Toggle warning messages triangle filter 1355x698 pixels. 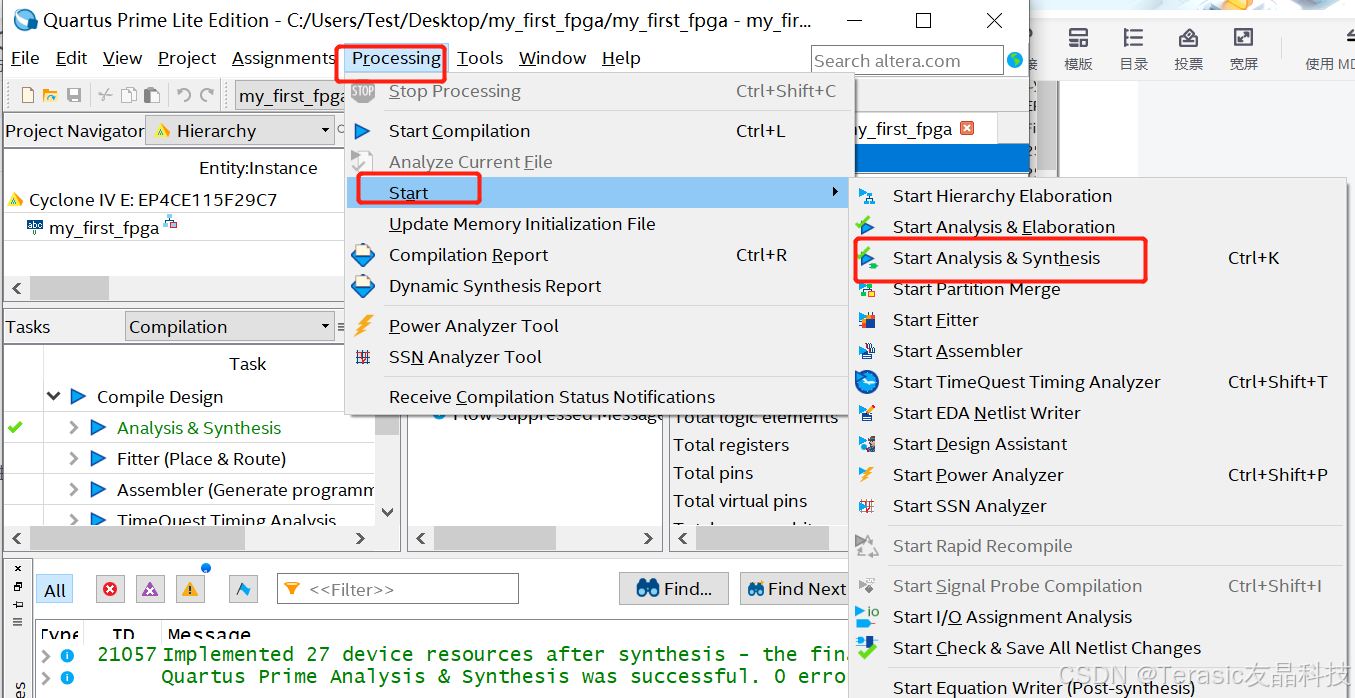(189, 589)
